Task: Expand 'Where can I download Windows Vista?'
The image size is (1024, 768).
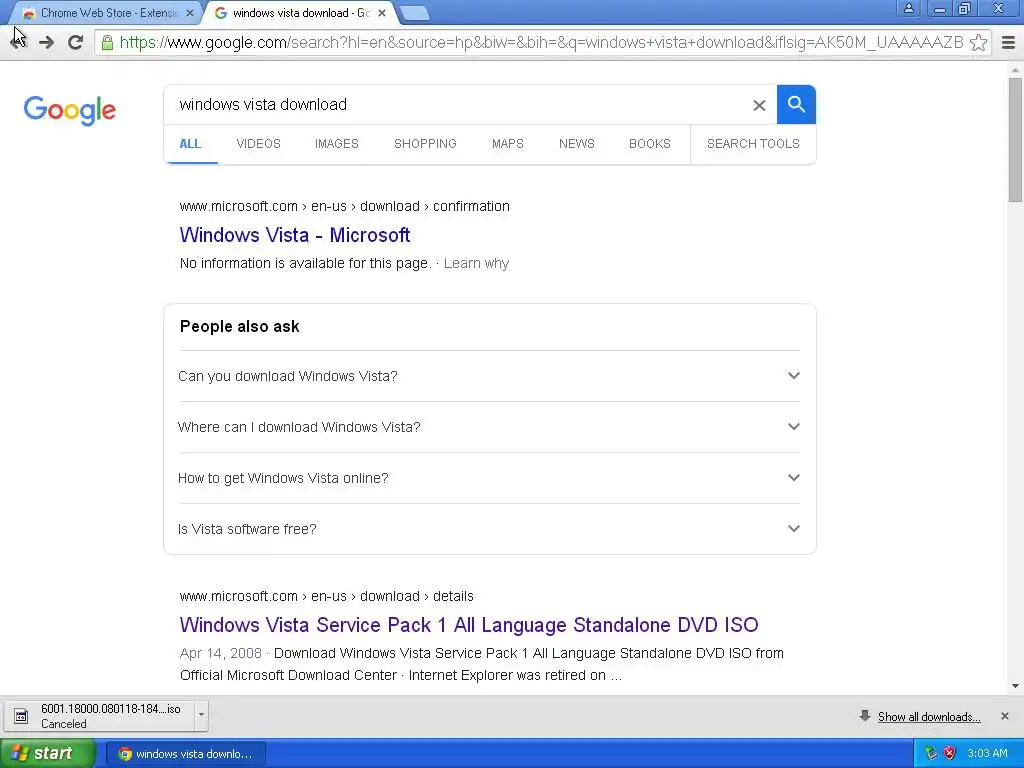Action: tap(488, 427)
